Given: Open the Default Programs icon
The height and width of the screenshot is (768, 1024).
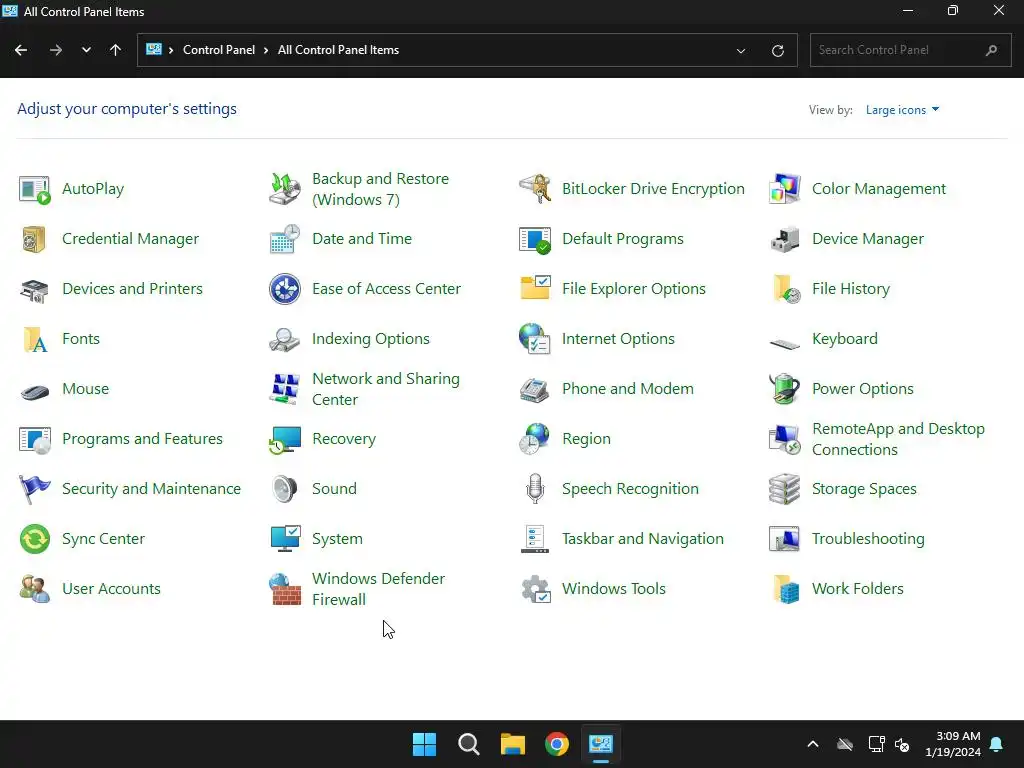Looking at the screenshot, I should coord(535,239).
